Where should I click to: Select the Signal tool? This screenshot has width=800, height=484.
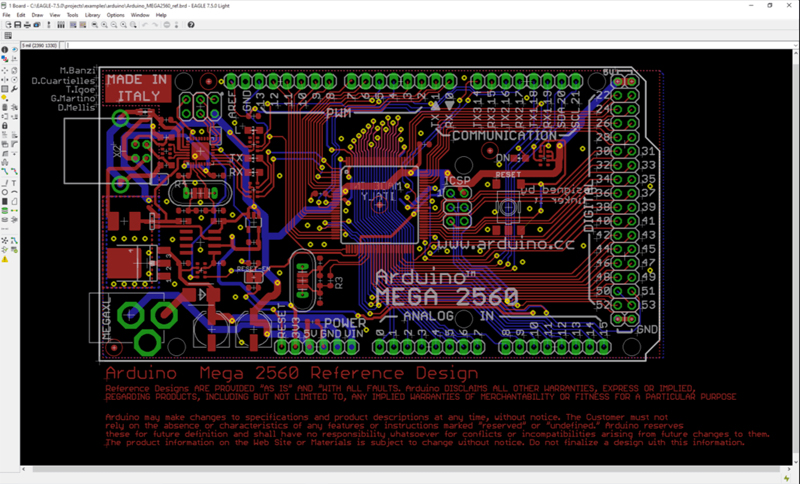point(14,211)
